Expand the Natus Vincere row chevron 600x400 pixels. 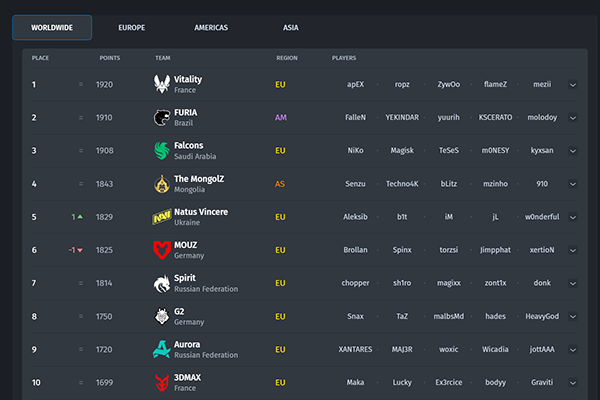coord(573,217)
